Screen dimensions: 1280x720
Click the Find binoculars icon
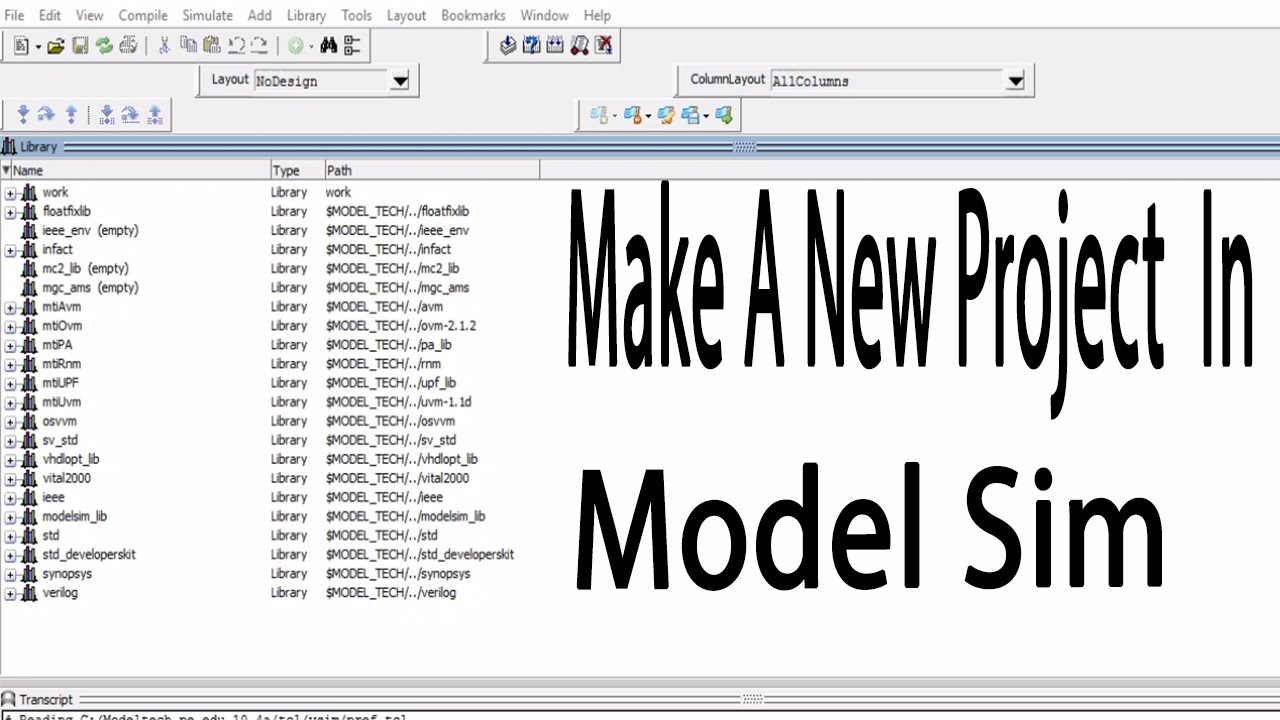pyautogui.click(x=328, y=46)
